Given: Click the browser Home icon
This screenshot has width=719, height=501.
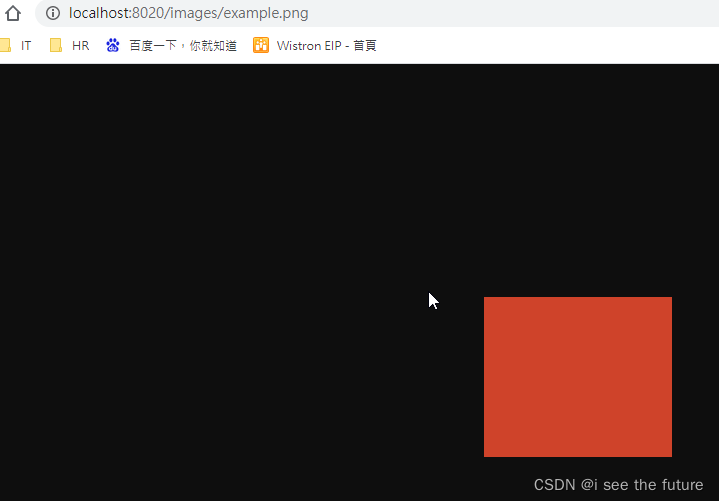Looking at the screenshot, I should pos(13,13).
